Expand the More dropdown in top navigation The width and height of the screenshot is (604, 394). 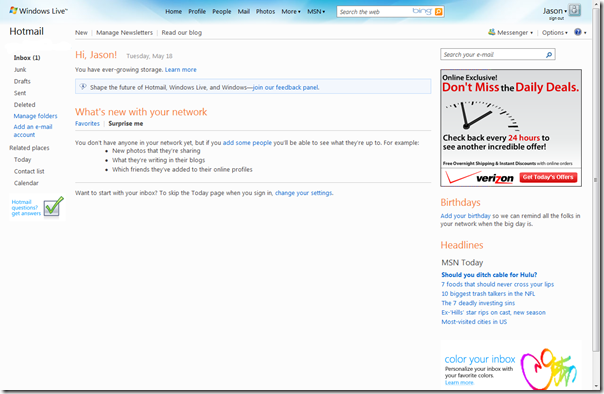291,12
